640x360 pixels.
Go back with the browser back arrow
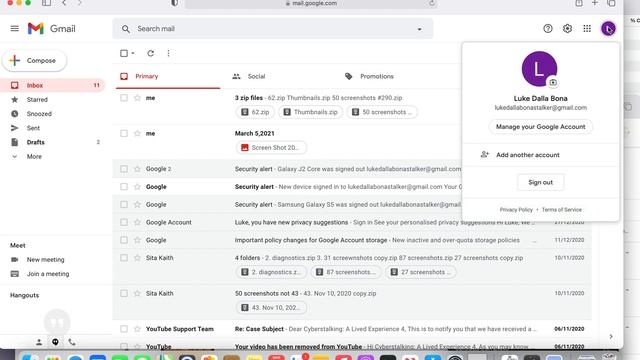tap(64, 3)
